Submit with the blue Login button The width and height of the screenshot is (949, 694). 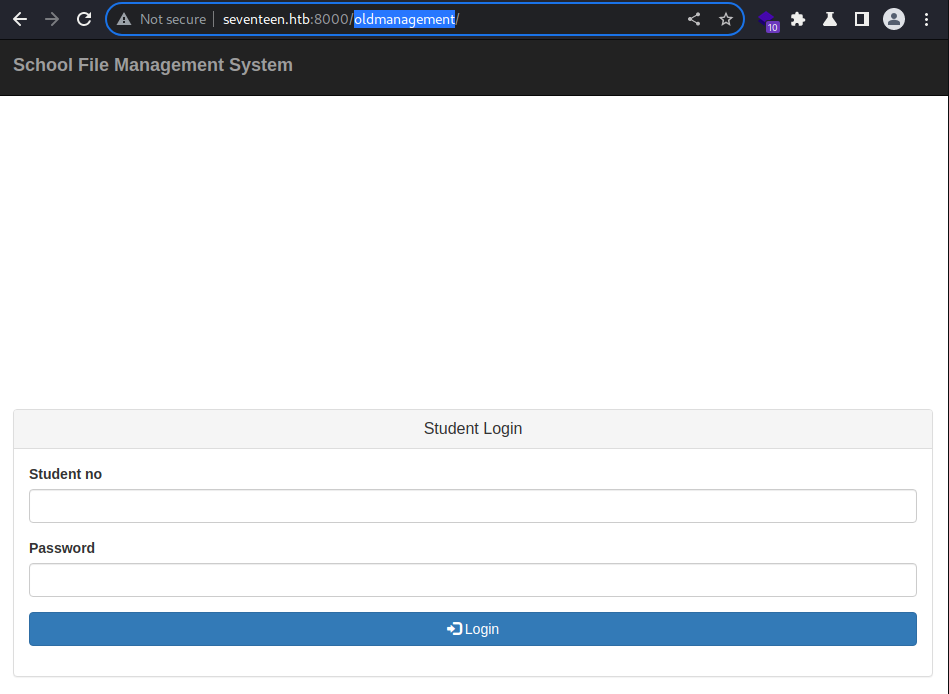click(x=473, y=629)
